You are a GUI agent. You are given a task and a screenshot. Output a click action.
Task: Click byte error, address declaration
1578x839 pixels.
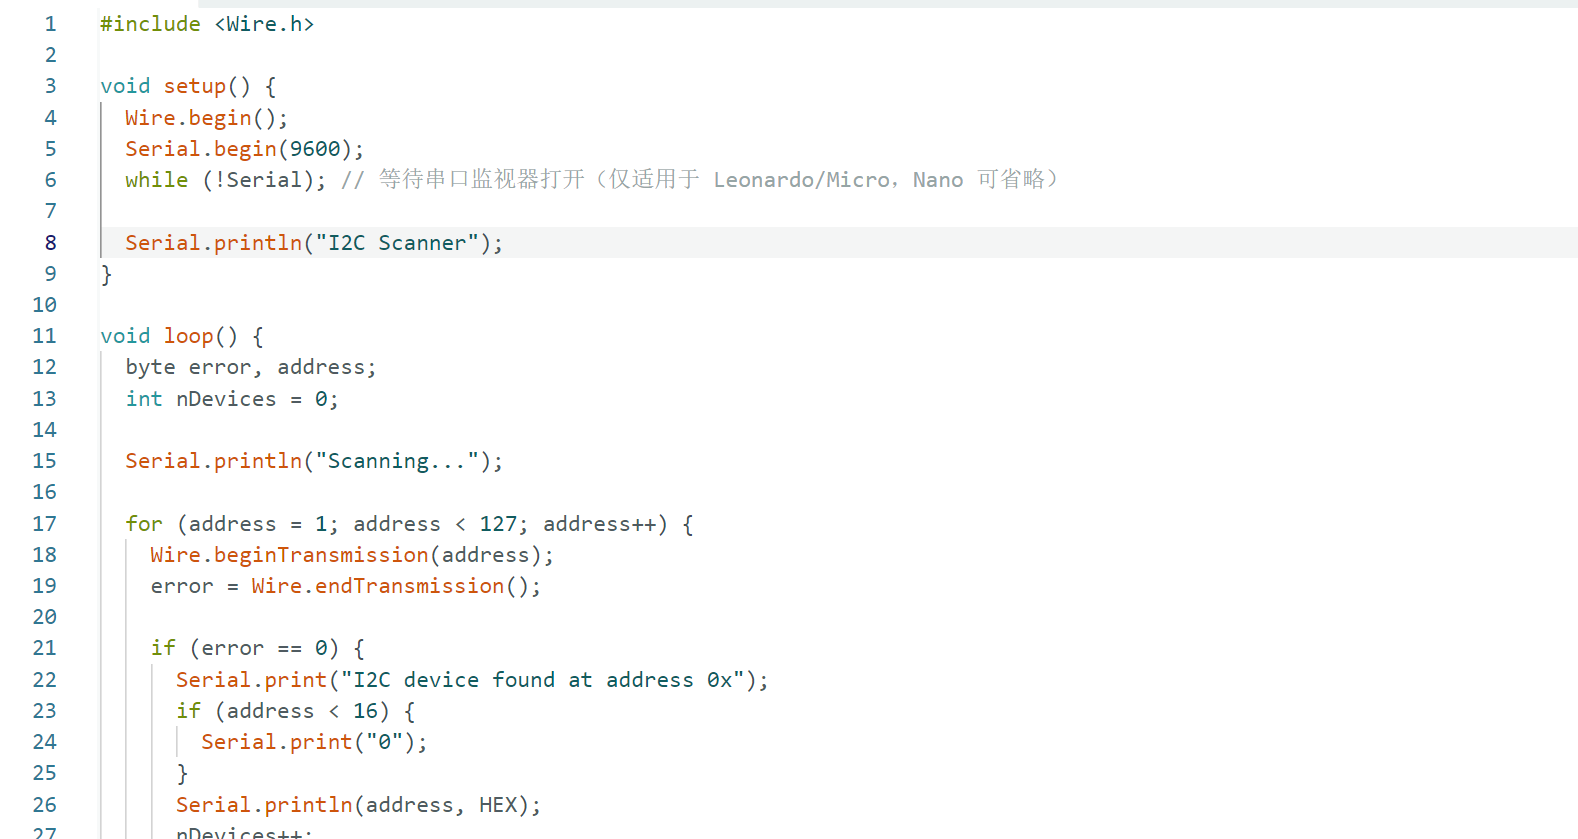pos(251,368)
